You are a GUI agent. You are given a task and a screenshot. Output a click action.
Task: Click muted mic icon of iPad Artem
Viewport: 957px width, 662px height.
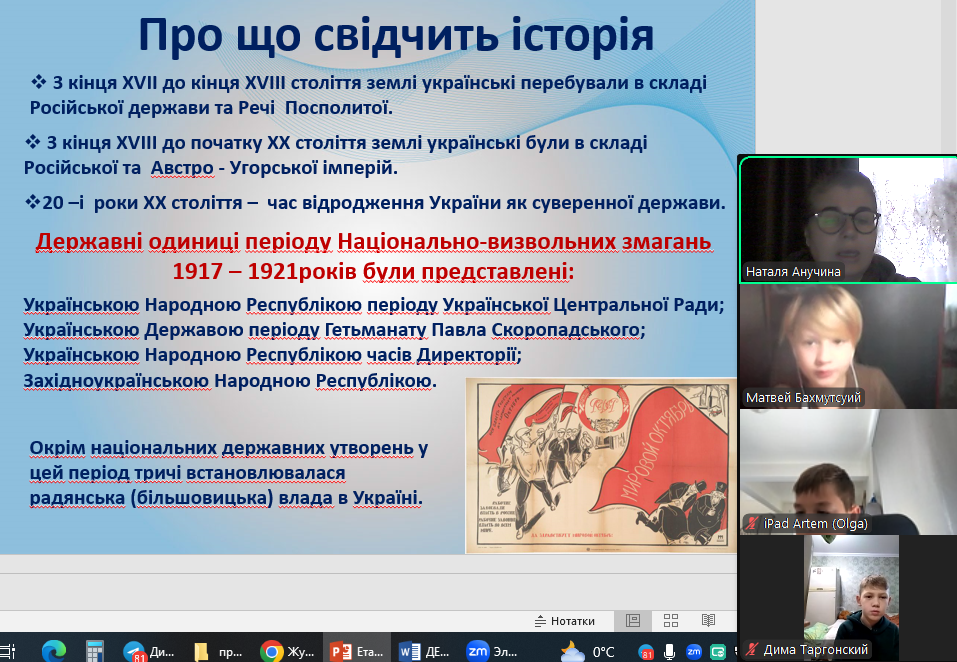coord(751,523)
